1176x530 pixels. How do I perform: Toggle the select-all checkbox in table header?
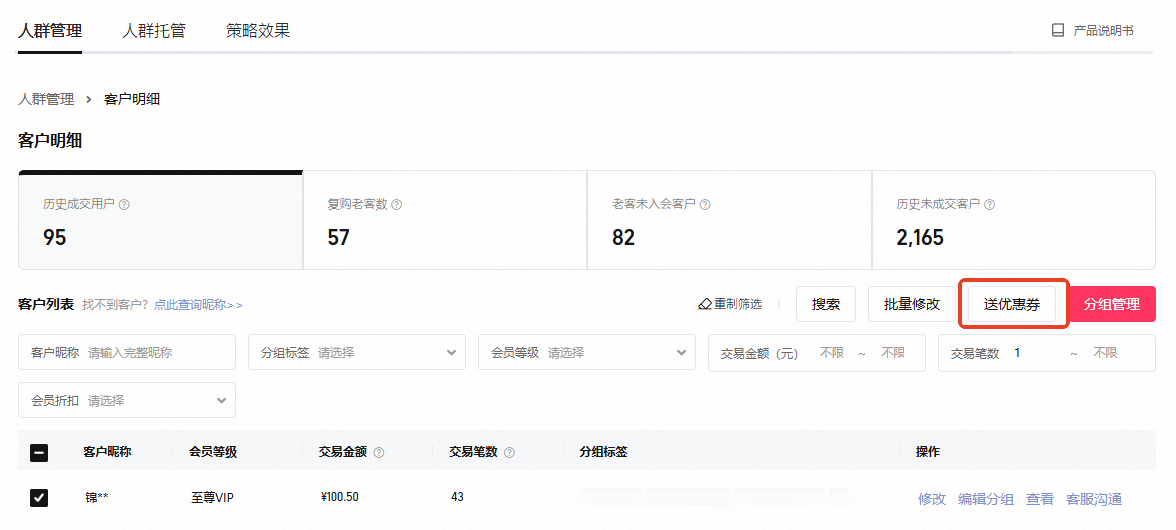click(39, 452)
